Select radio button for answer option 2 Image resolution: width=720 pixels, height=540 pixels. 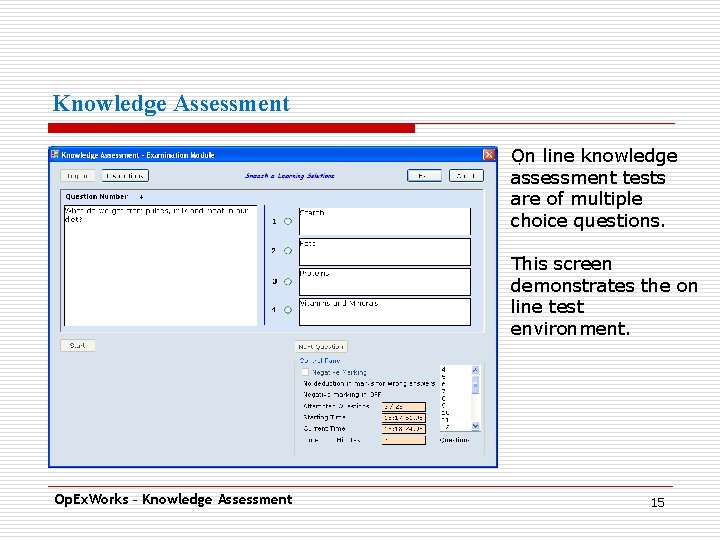[288, 251]
